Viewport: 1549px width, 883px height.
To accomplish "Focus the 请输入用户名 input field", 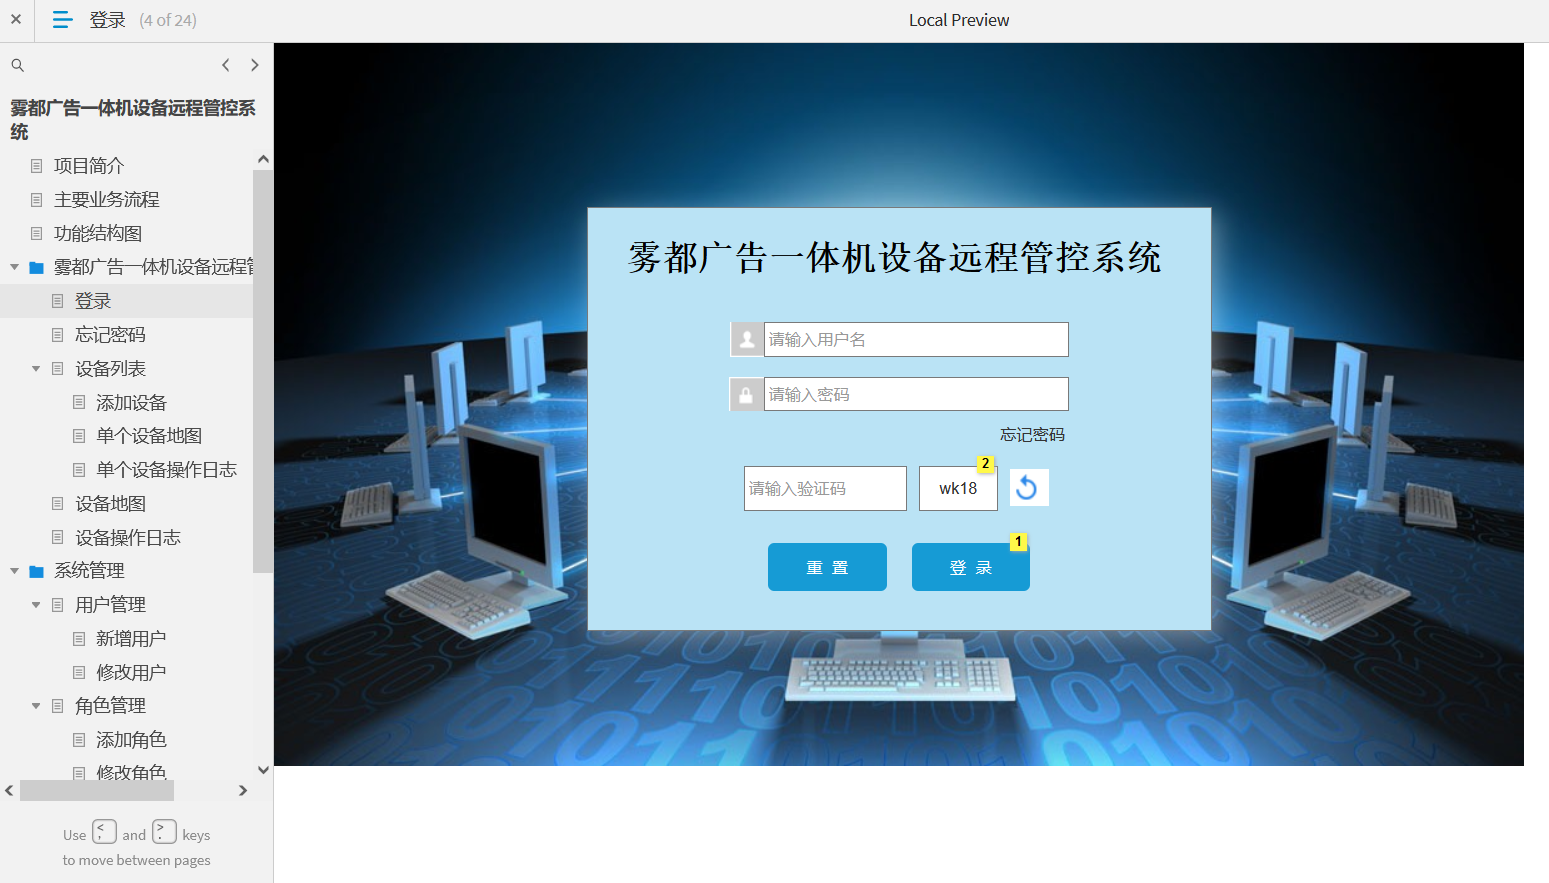I will (916, 340).
